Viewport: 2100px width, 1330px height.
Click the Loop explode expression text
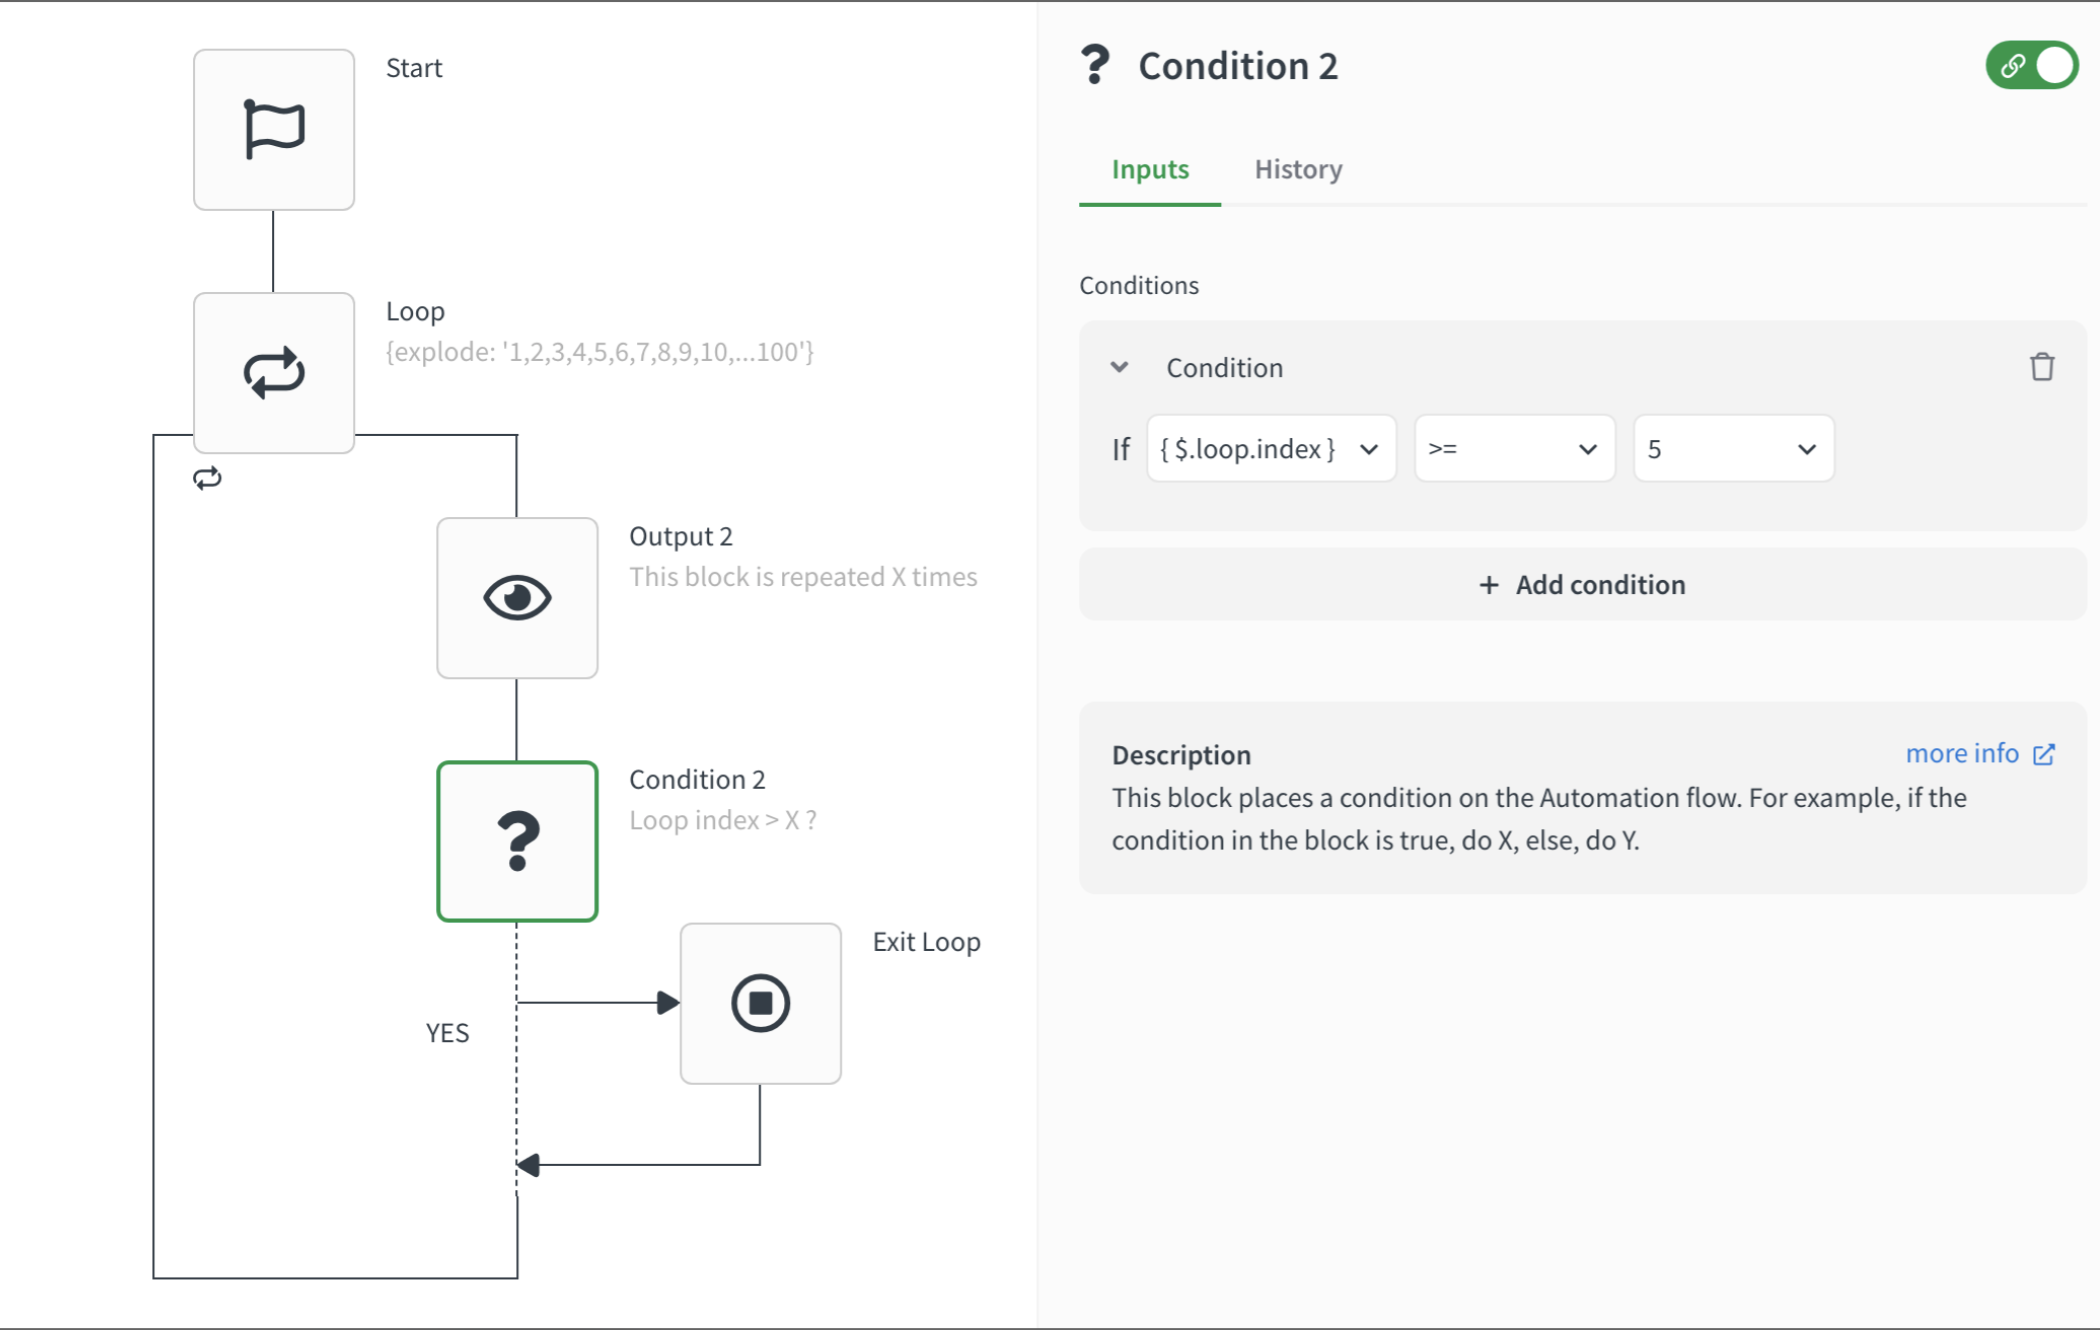click(x=600, y=352)
